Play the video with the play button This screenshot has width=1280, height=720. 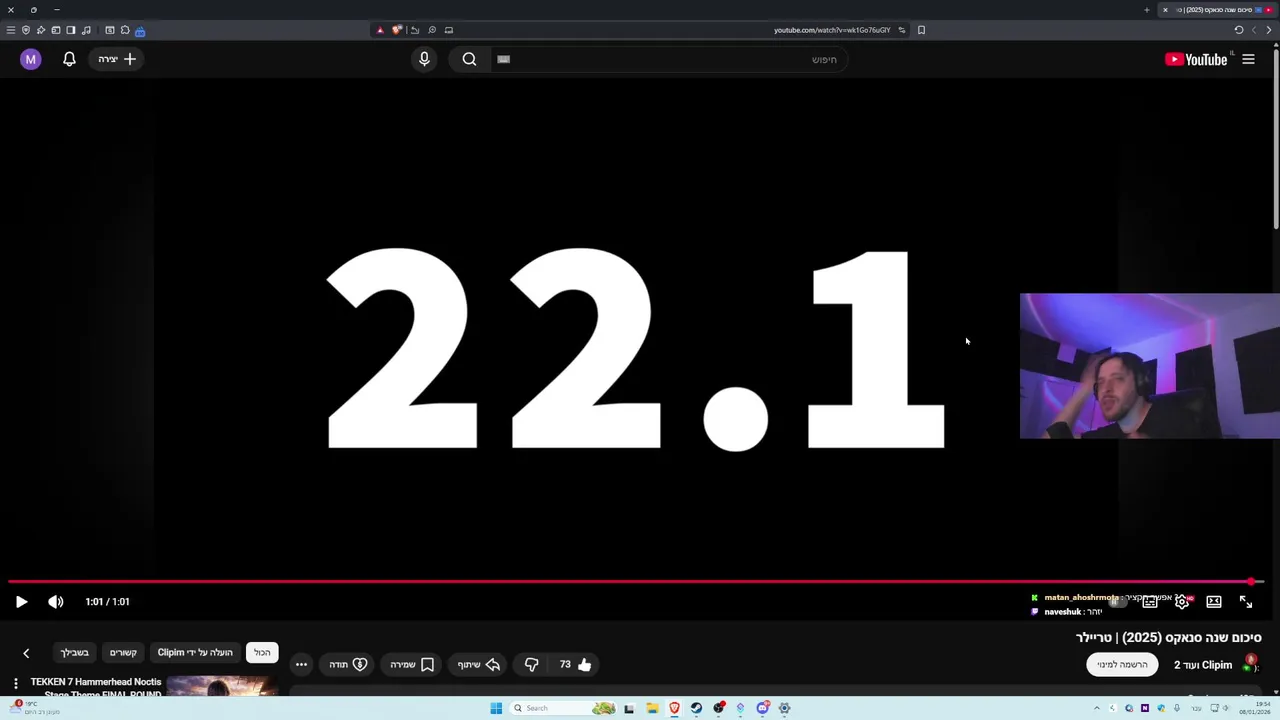click(x=21, y=602)
